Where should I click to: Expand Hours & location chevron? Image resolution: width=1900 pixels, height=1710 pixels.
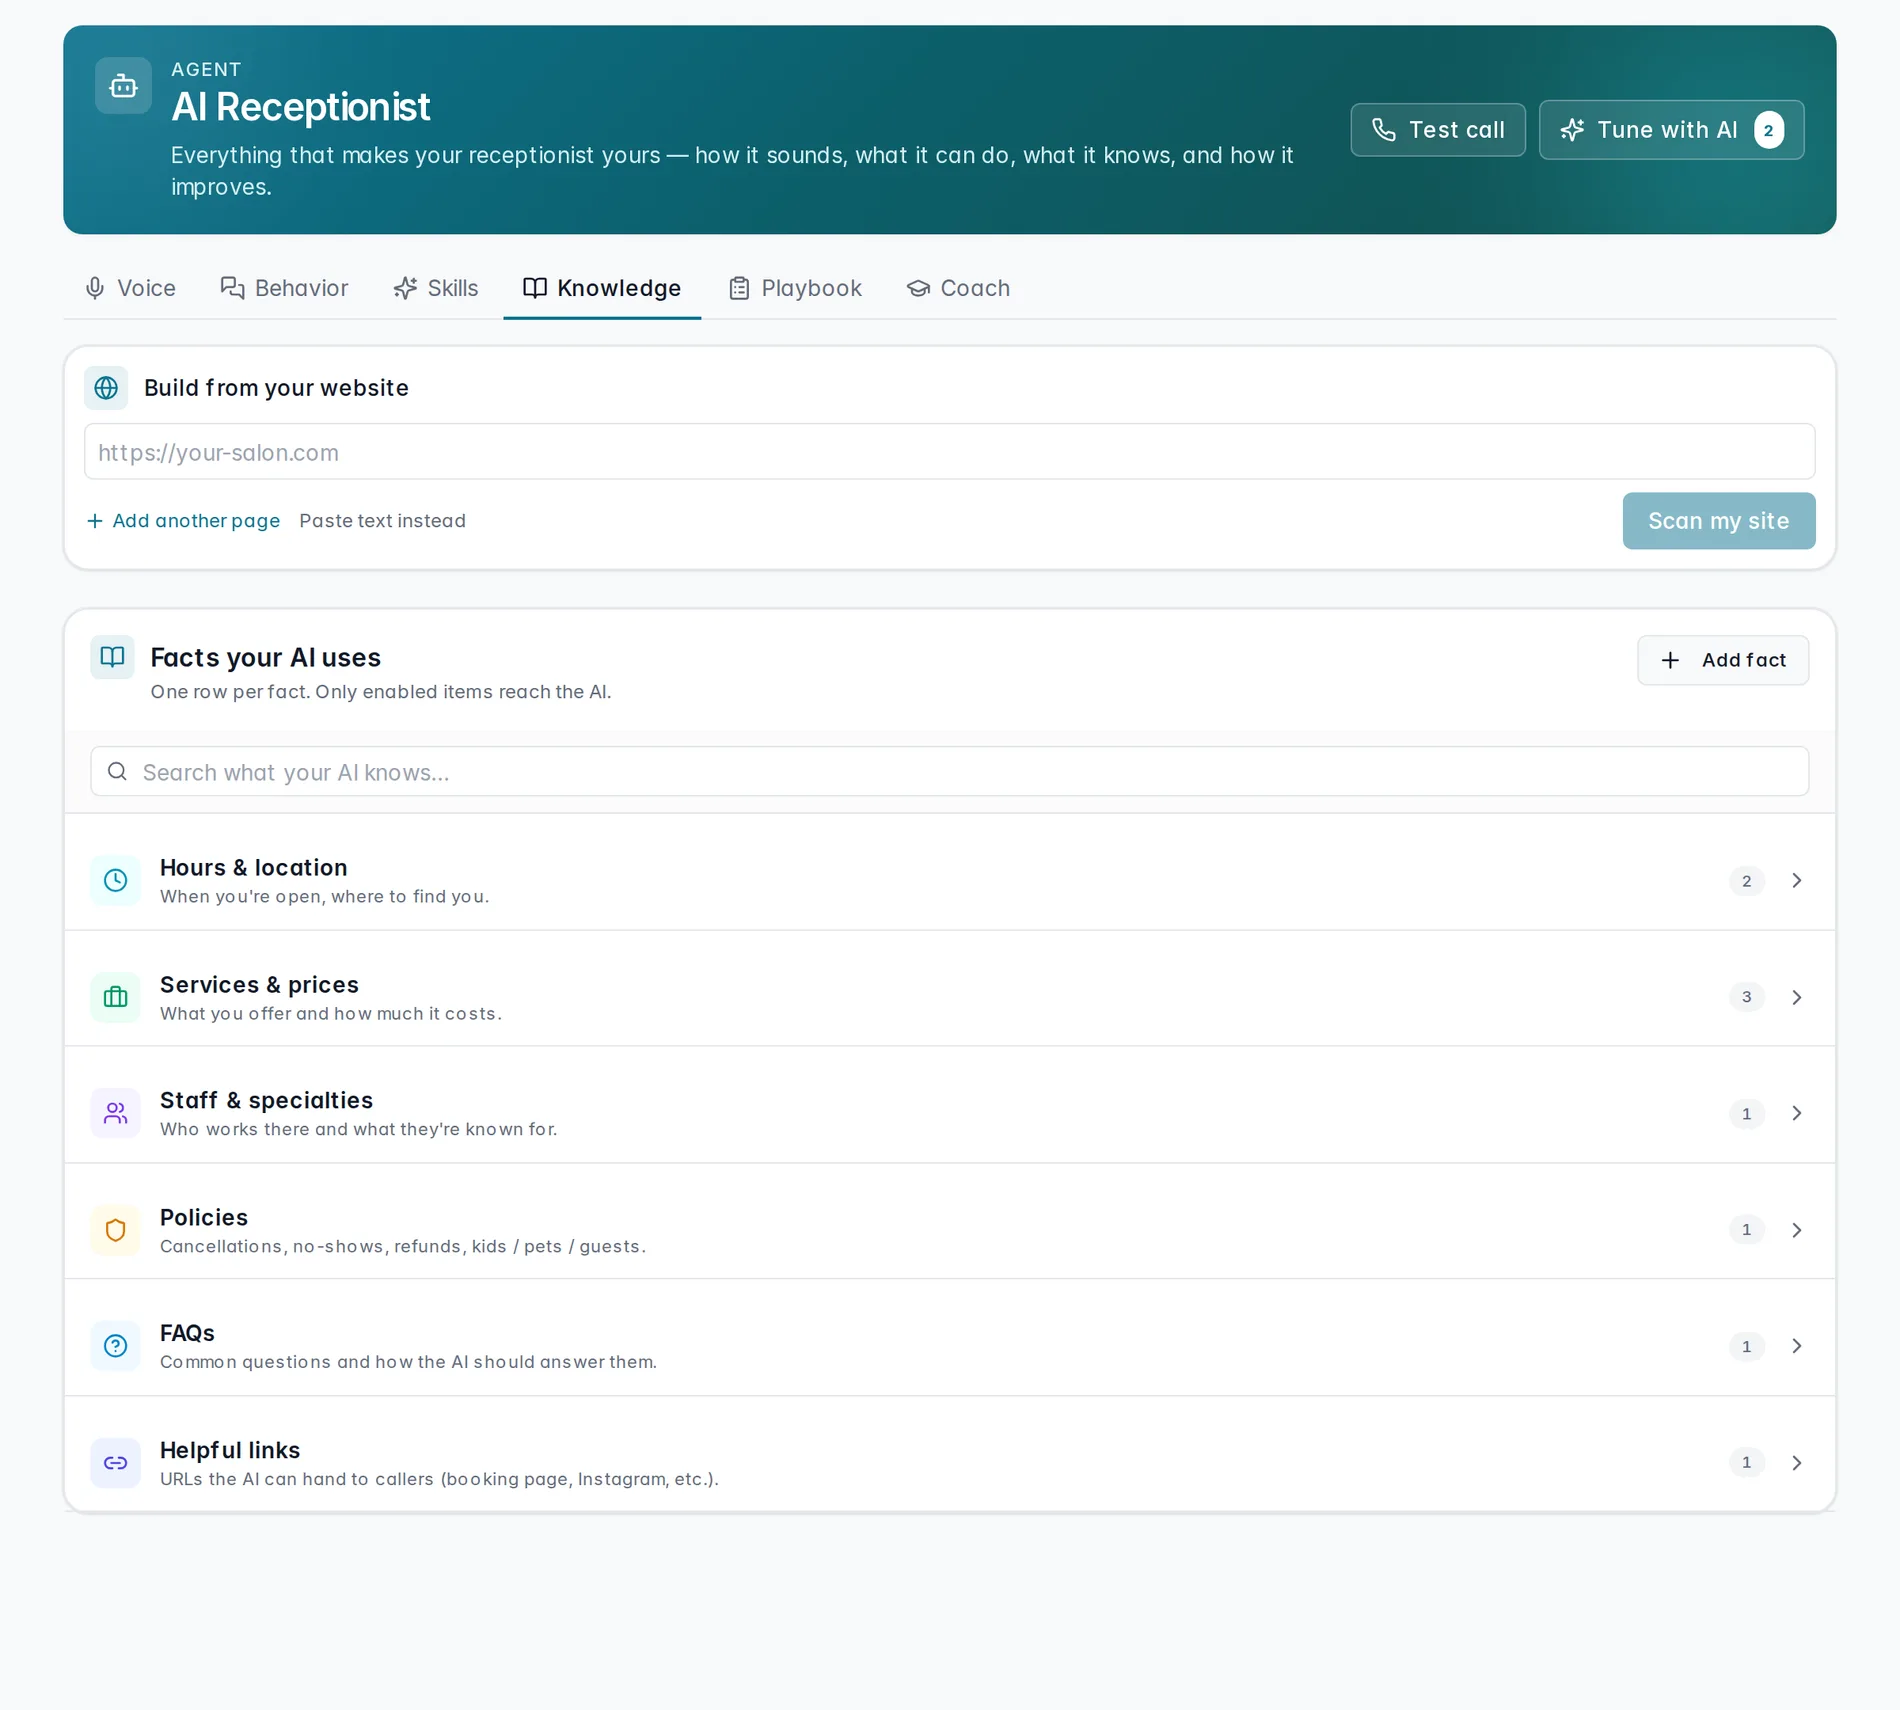click(x=1797, y=880)
